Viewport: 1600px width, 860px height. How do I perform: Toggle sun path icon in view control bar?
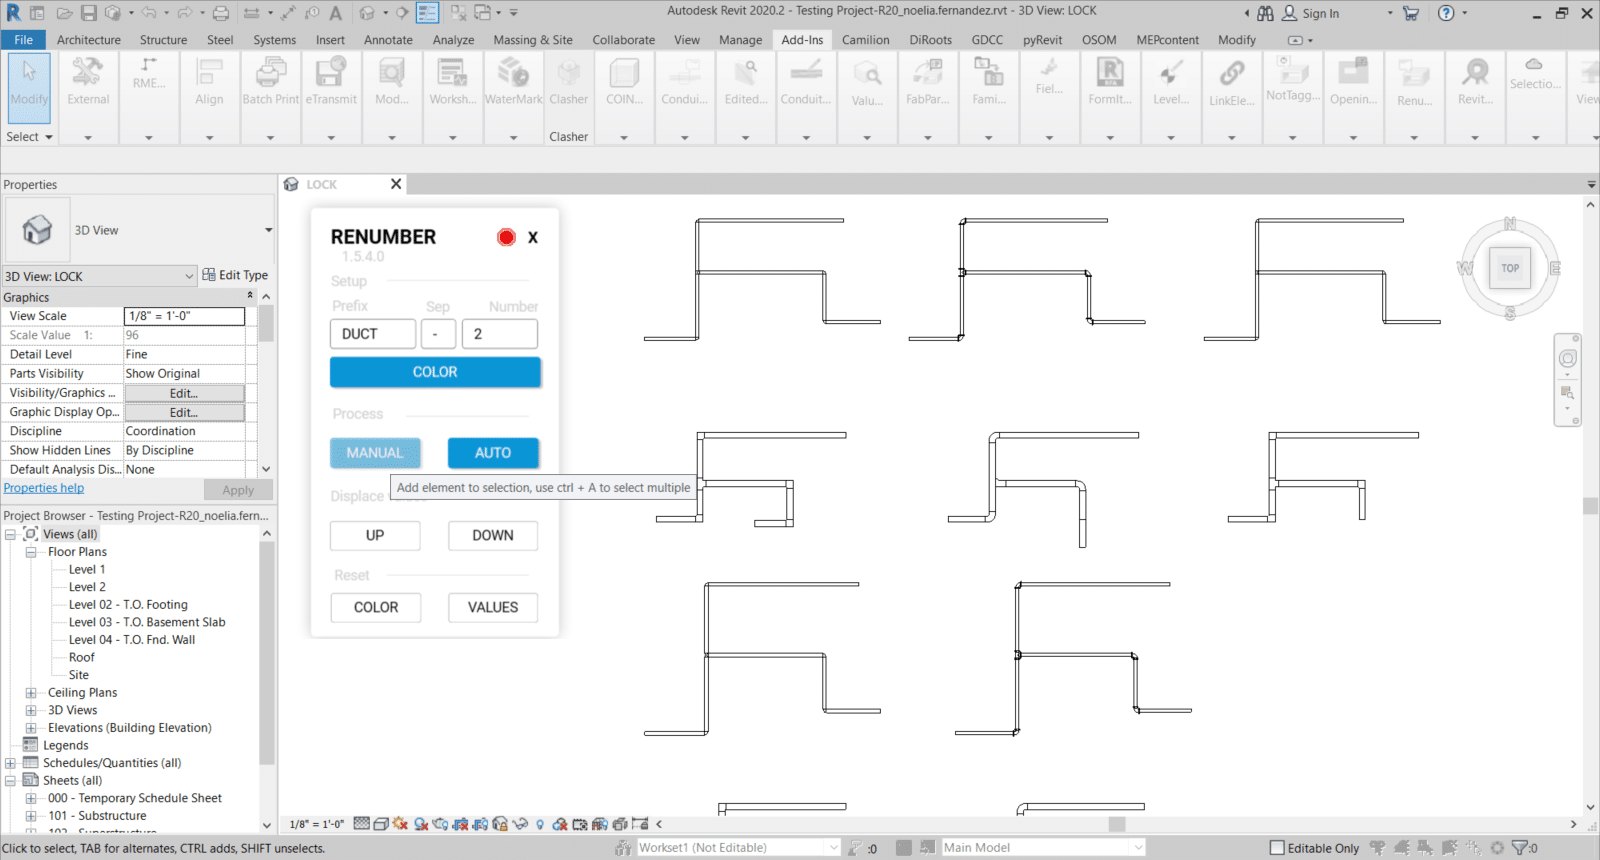(401, 824)
